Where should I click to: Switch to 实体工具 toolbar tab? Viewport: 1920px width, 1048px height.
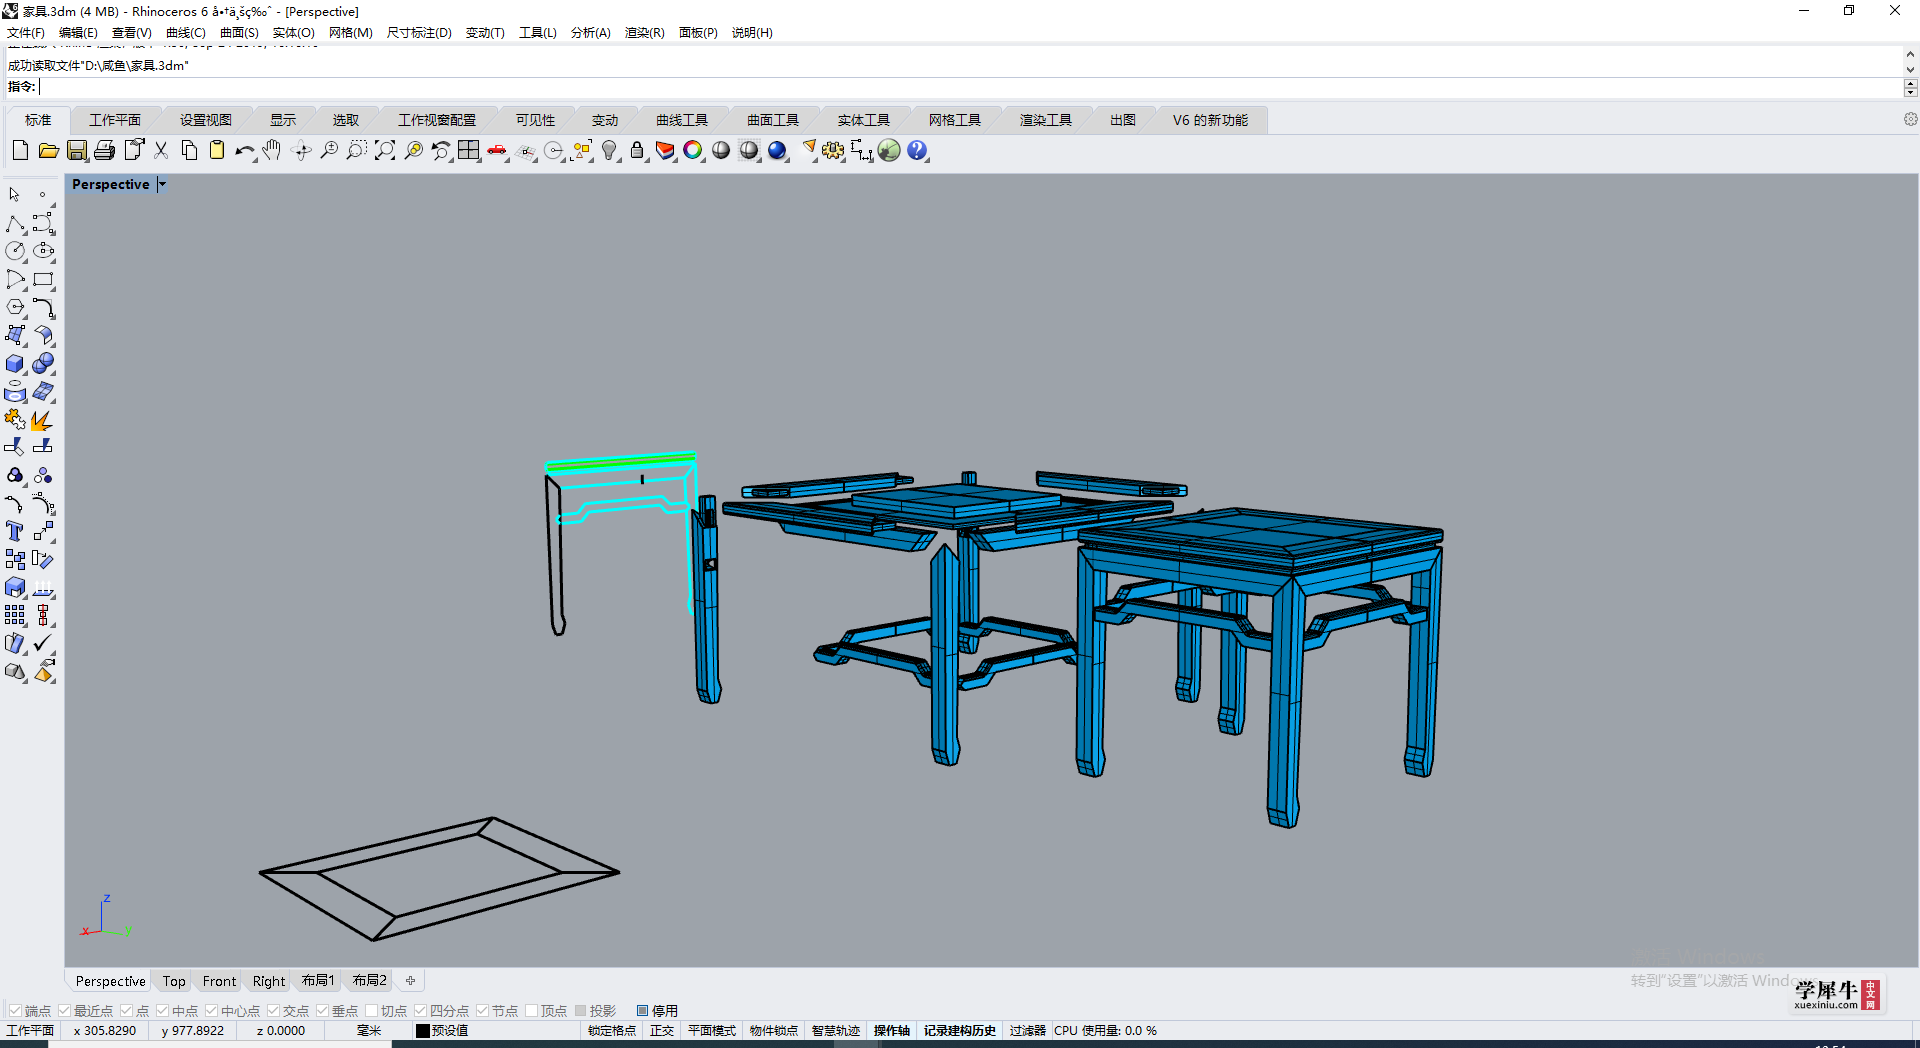864,120
